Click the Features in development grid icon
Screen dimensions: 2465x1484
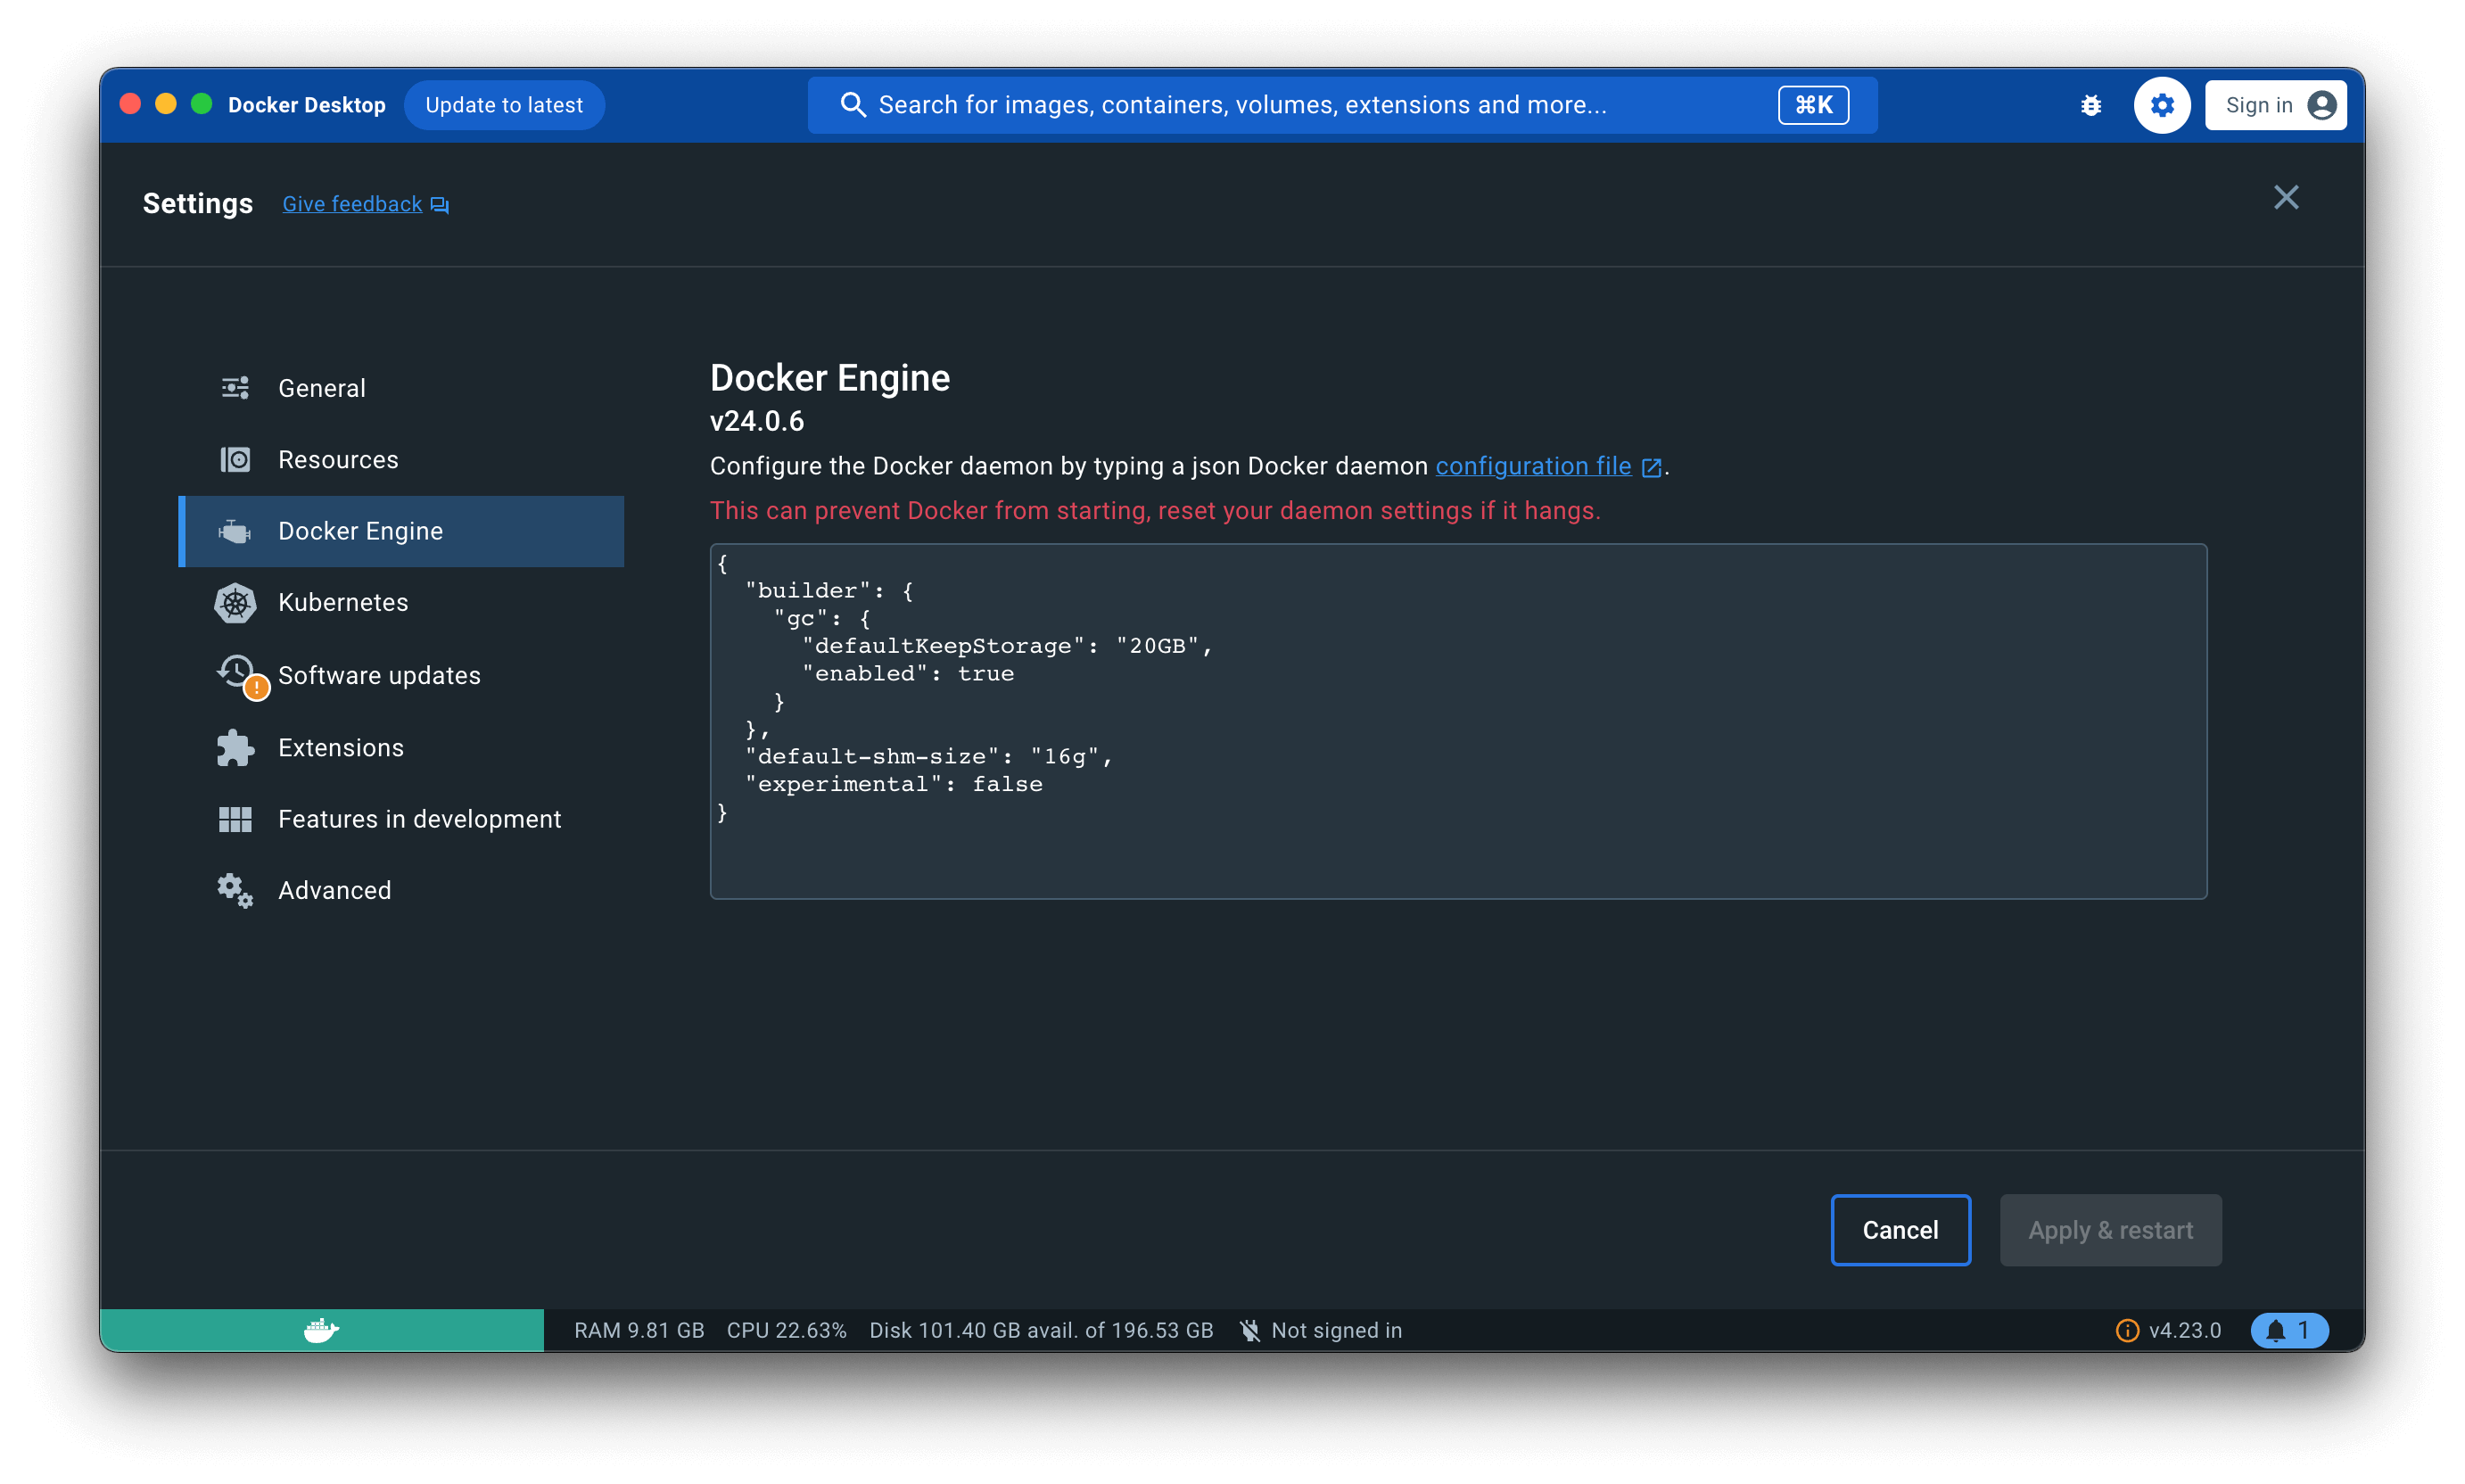(235, 819)
